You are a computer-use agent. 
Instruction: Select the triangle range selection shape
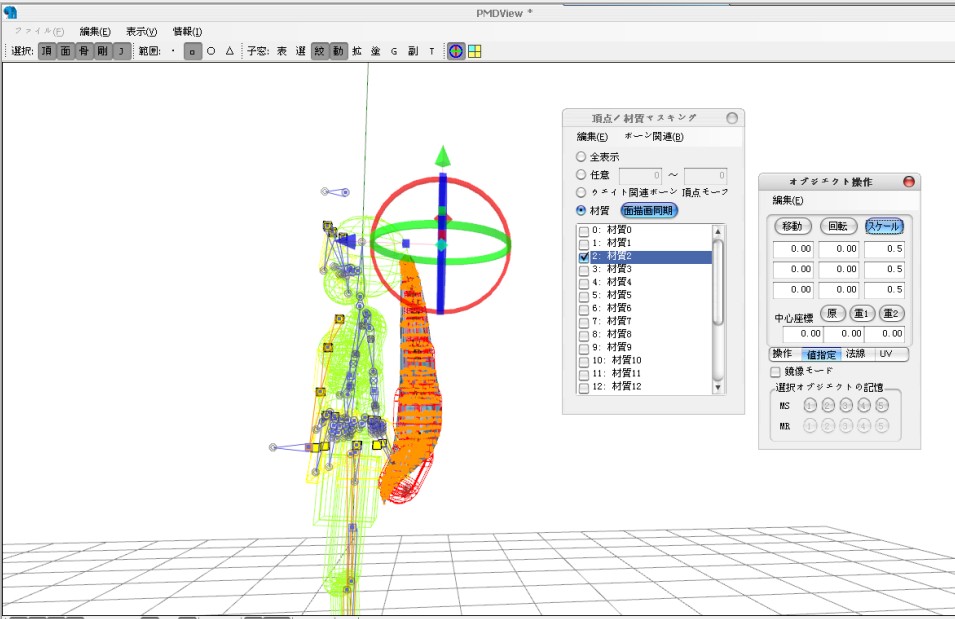tap(230, 51)
